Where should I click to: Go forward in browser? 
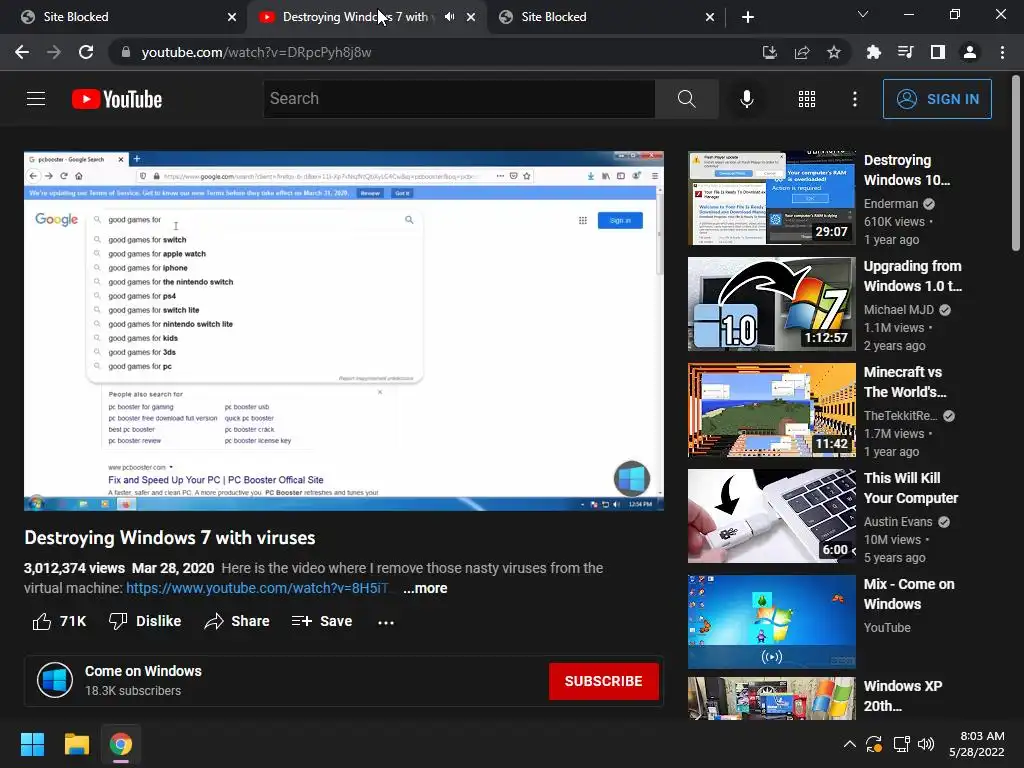tap(54, 52)
